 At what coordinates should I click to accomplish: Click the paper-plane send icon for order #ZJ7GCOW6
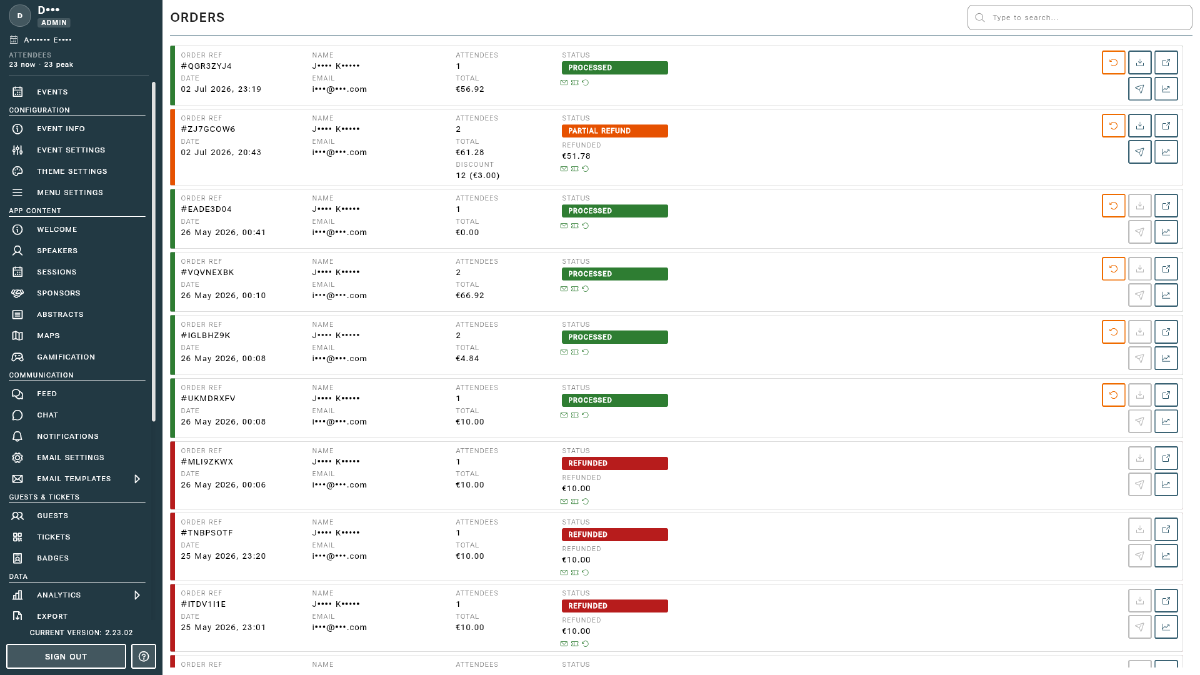[1140, 152]
